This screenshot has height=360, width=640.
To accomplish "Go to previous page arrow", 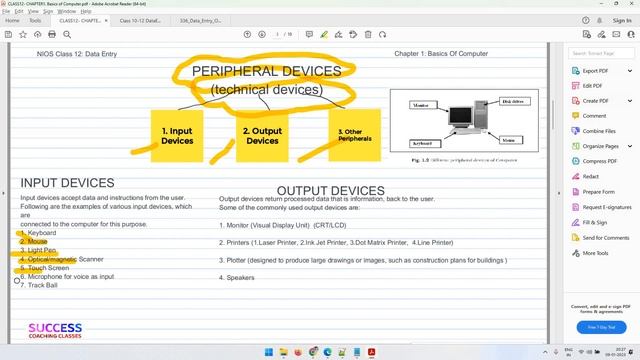I will [x=247, y=35].
